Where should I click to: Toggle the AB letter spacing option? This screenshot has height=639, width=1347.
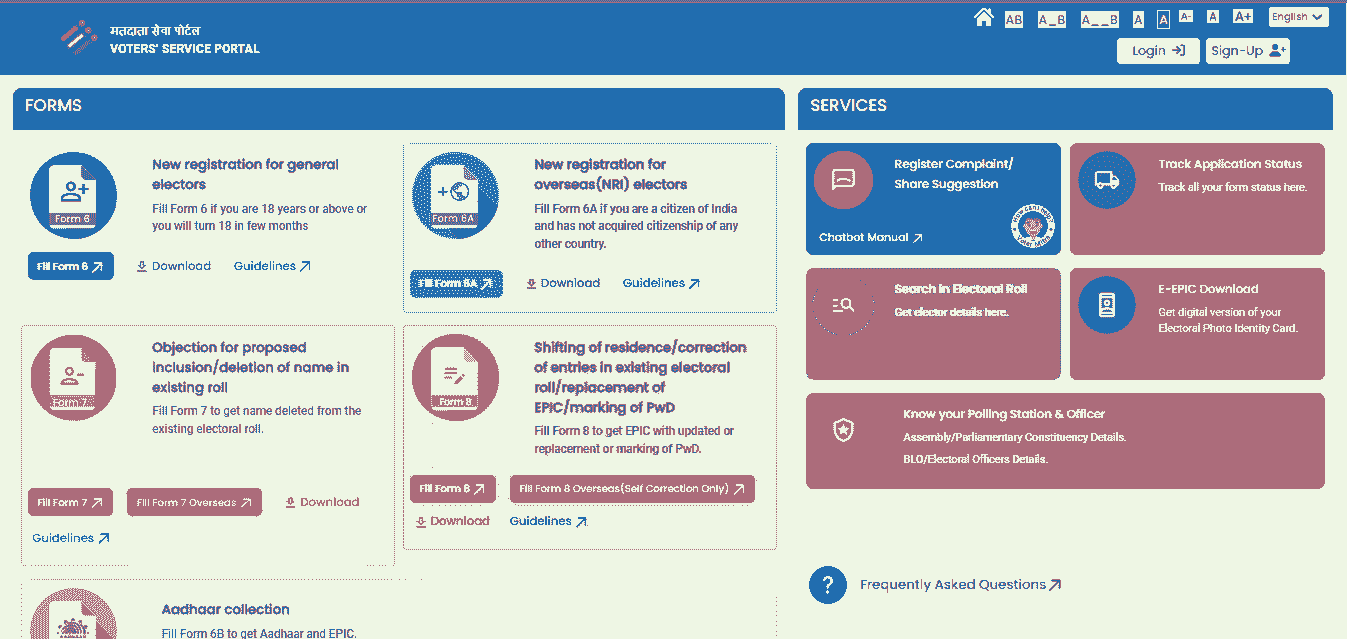click(x=1014, y=17)
